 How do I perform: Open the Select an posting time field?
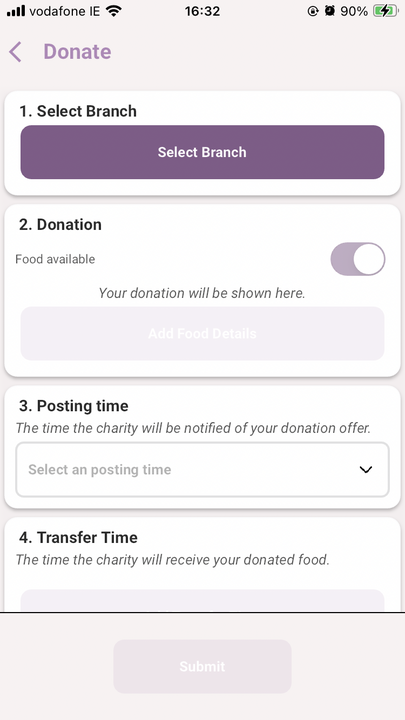(x=202, y=469)
